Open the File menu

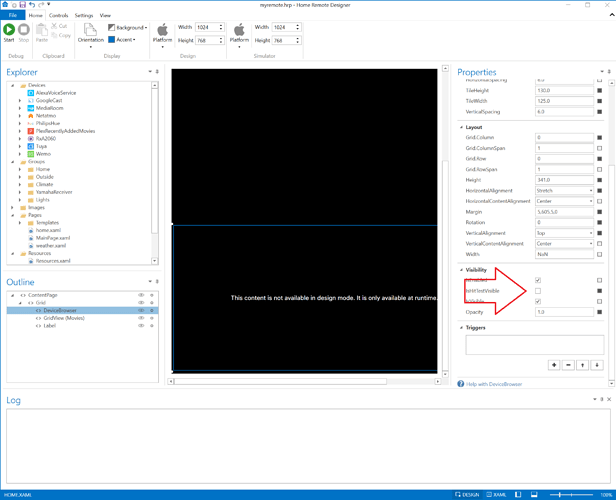coord(13,15)
